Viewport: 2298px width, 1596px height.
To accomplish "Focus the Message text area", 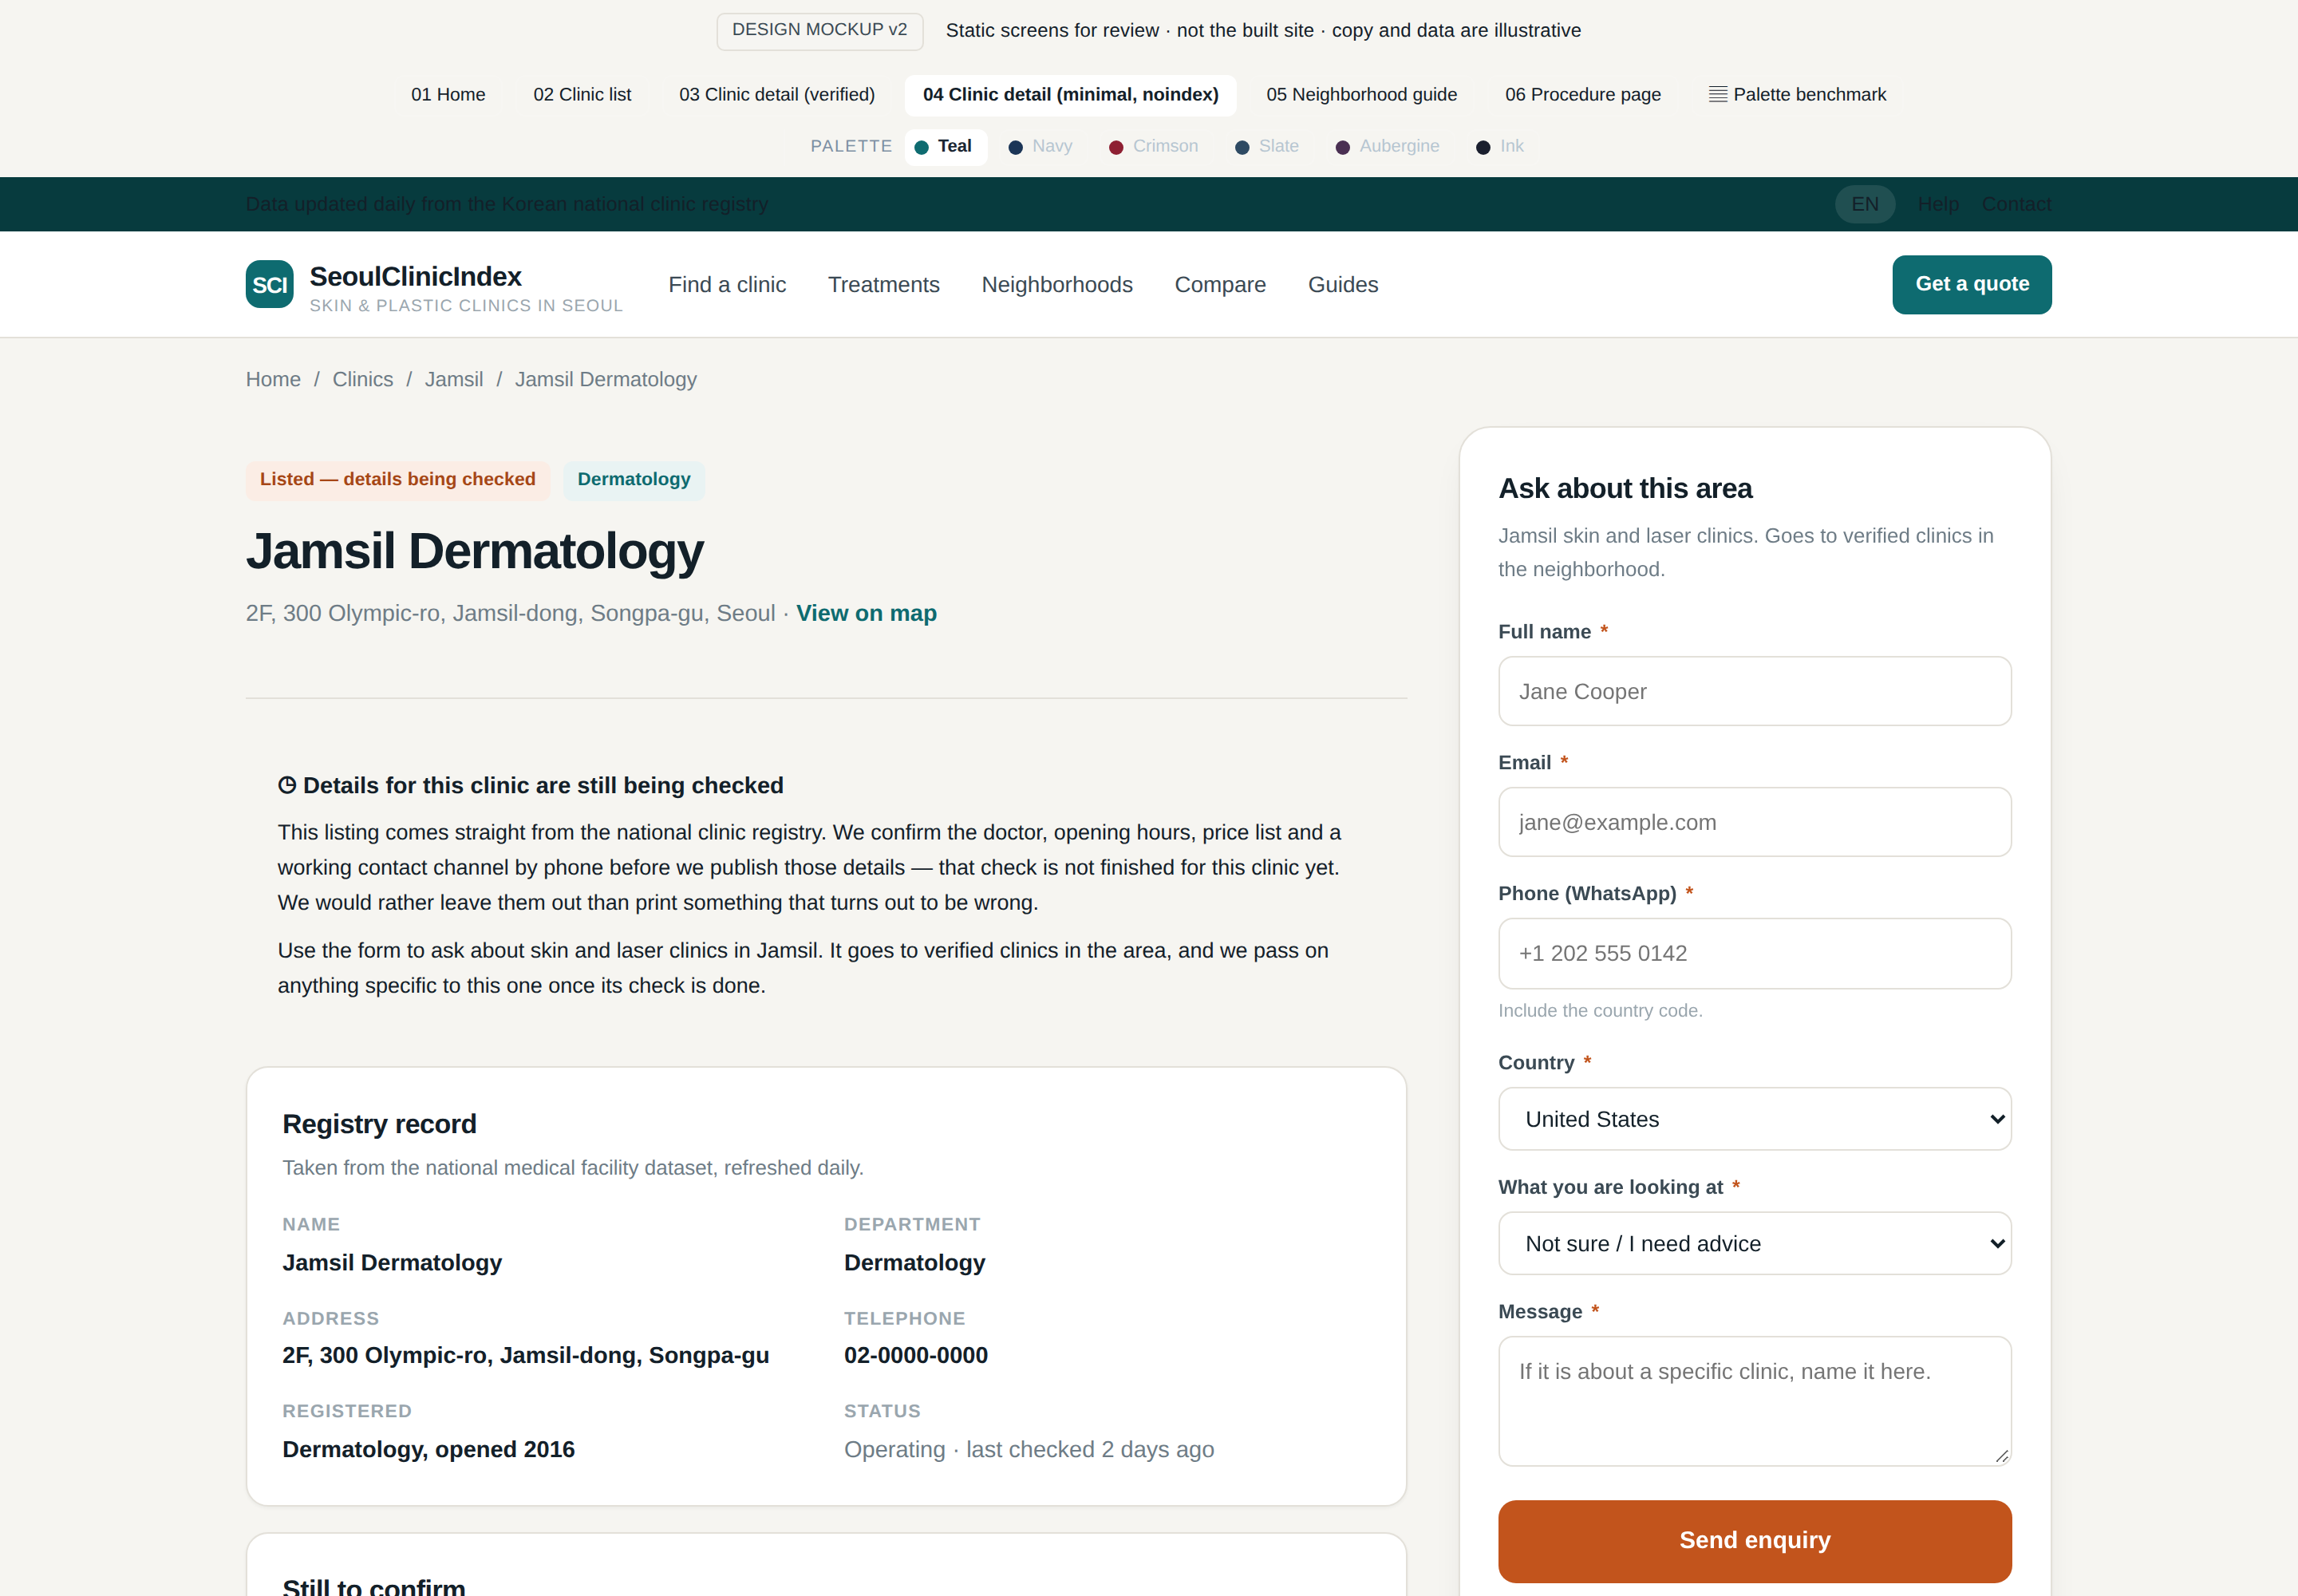I will (x=1754, y=1401).
